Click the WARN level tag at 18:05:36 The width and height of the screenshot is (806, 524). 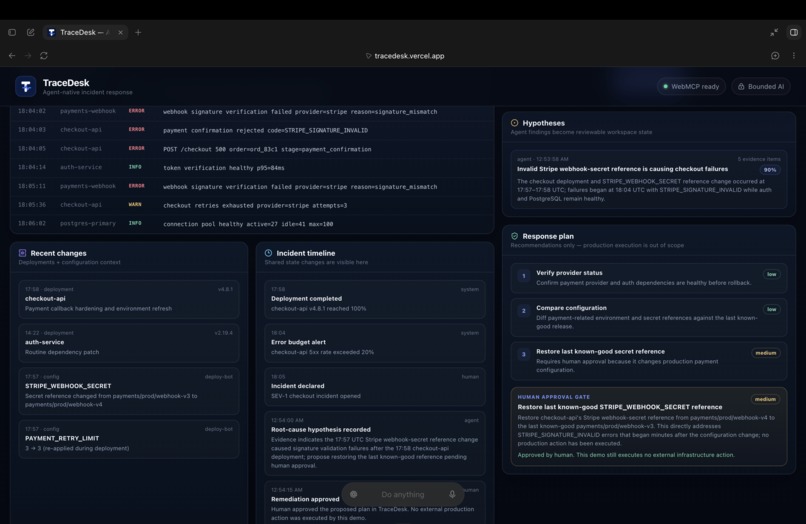point(135,205)
